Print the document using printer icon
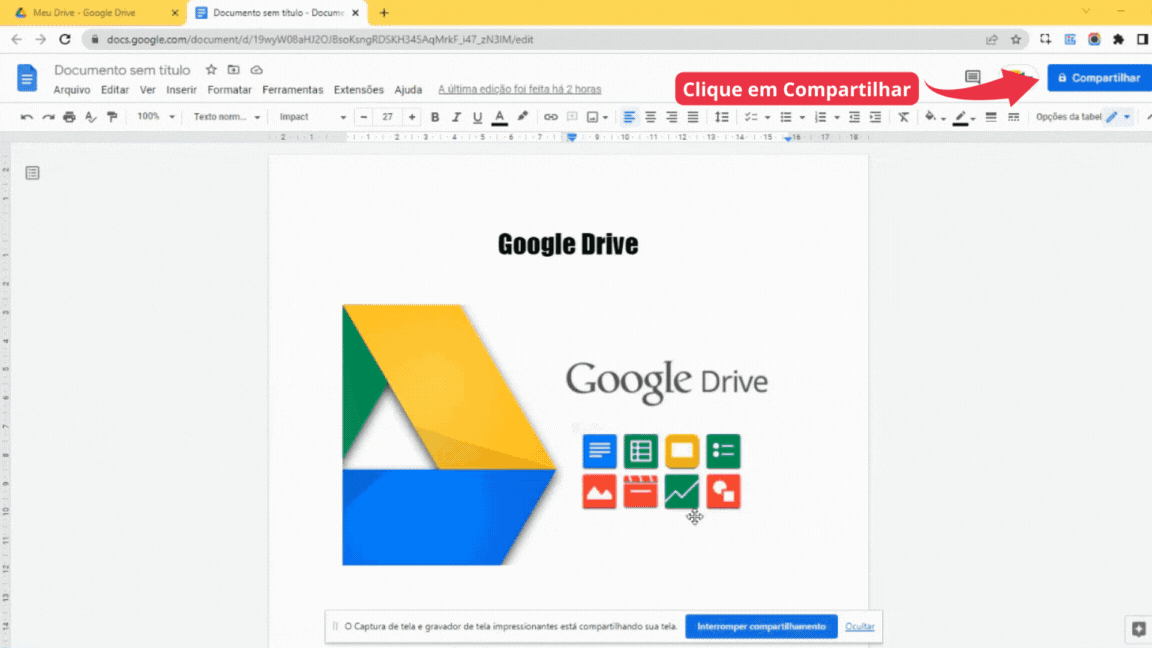Image resolution: width=1152 pixels, height=648 pixels. tap(69, 117)
